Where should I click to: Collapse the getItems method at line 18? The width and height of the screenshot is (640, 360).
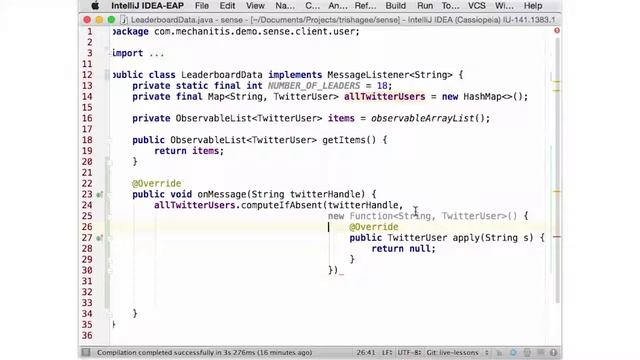pyautogui.click(x=109, y=140)
